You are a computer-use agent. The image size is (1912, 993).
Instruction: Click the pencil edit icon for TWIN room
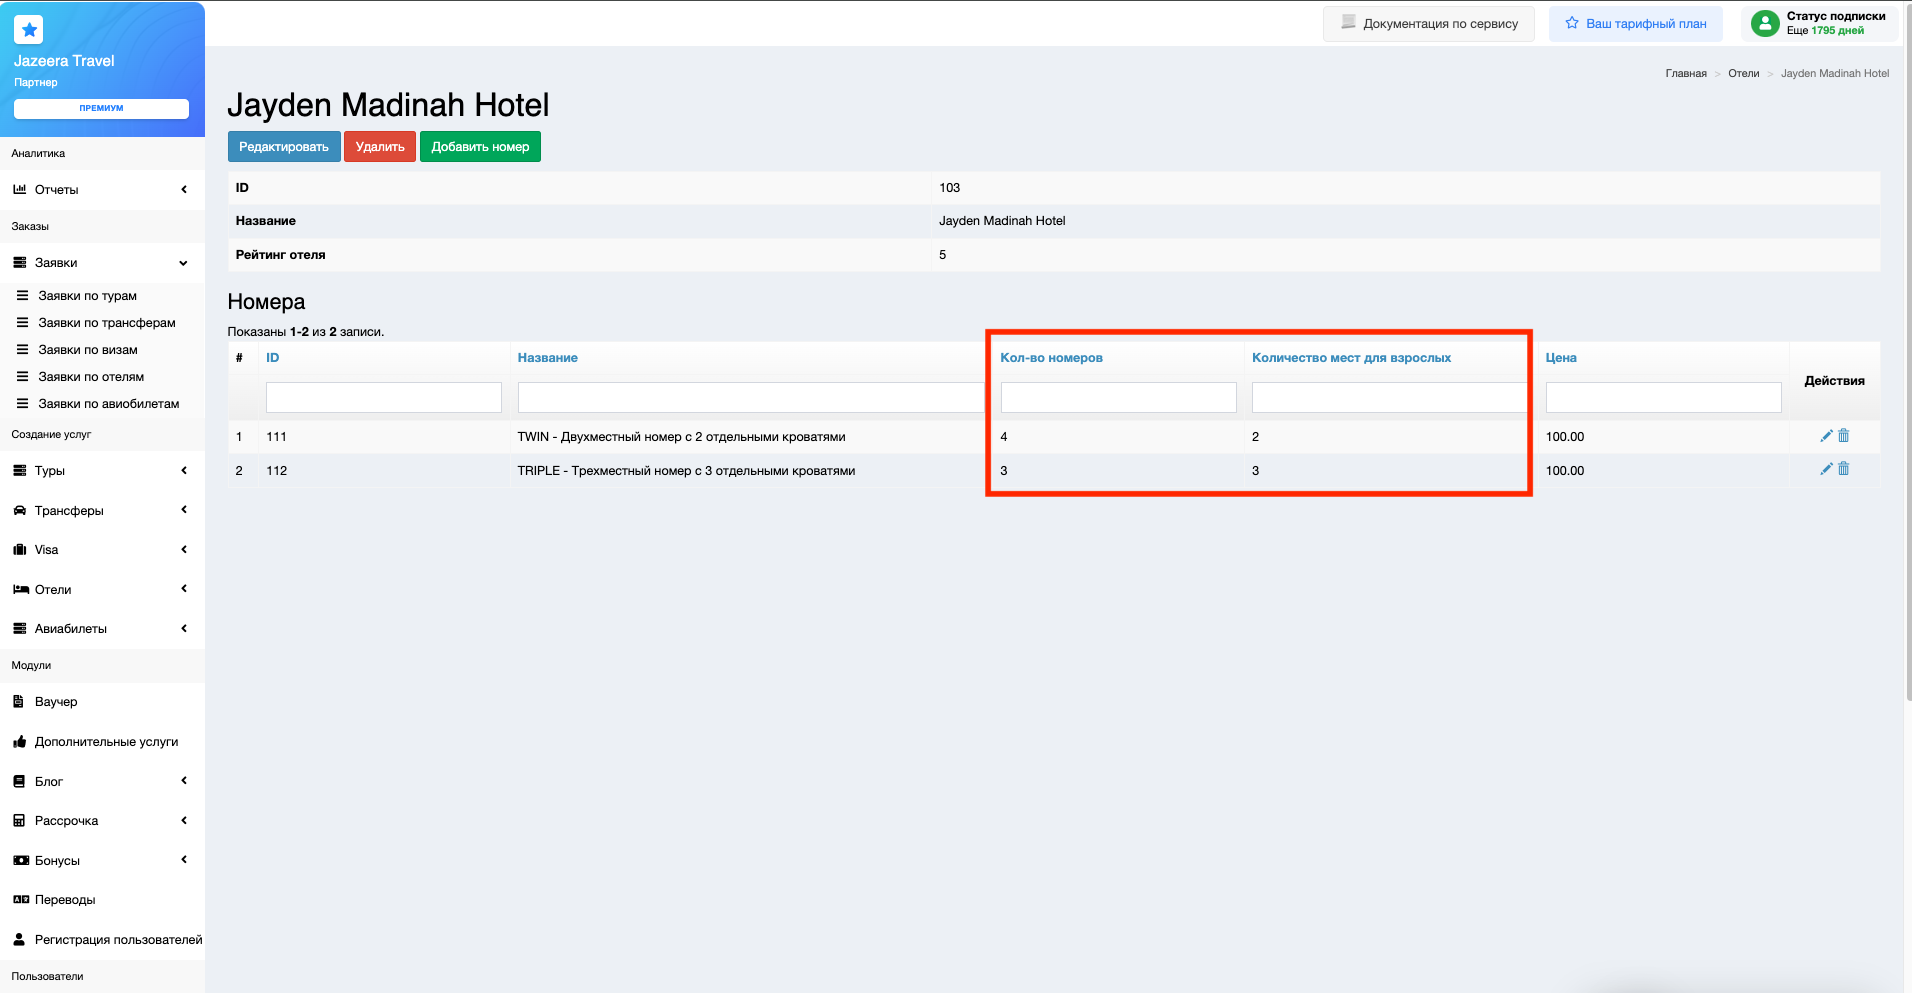pyautogui.click(x=1826, y=436)
